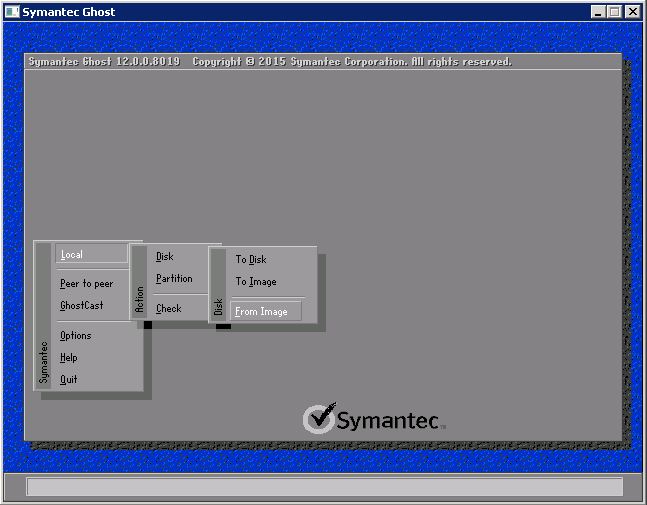Screen dimensions: 647x505
Task: Select the highlighted From Image entry
Action: (266, 311)
